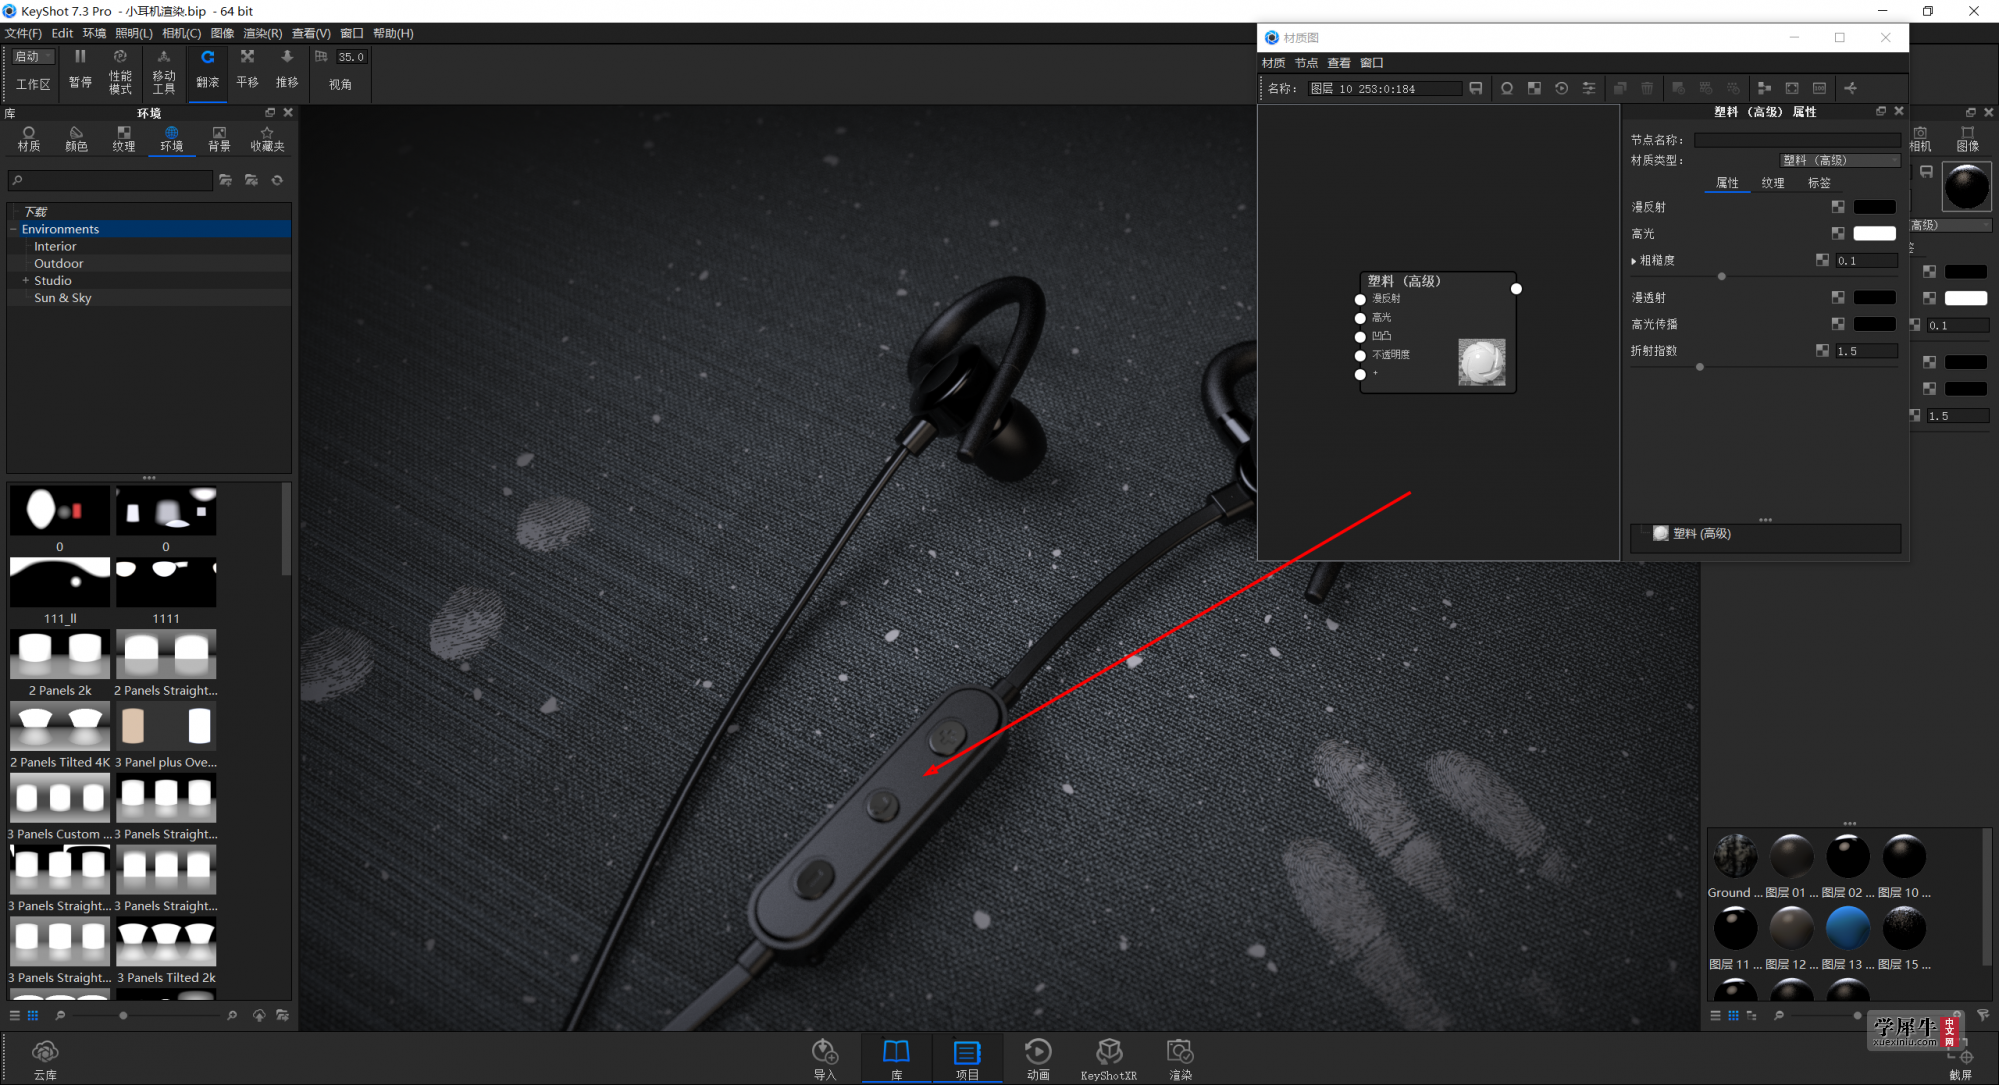The width and height of the screenshot is (1999, 1085).
Task: Click the zoom-to-fit icon in graph toolbar
Action: pyautogui.click(x=1792, y=88)
